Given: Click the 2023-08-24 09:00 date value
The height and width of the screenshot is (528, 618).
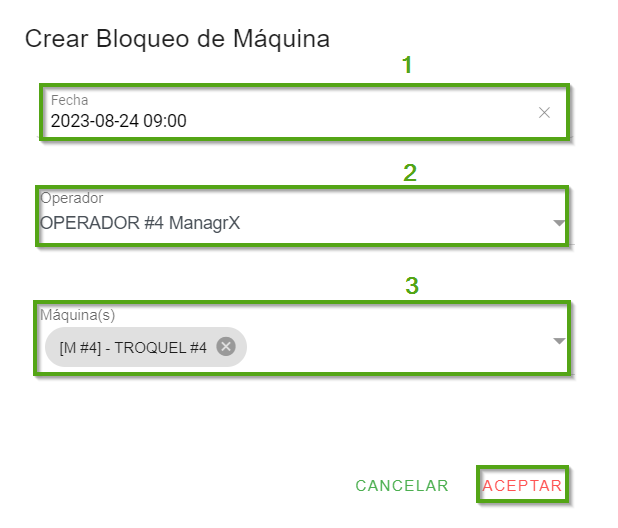Looking at the screenshot, I should point(118,121).
